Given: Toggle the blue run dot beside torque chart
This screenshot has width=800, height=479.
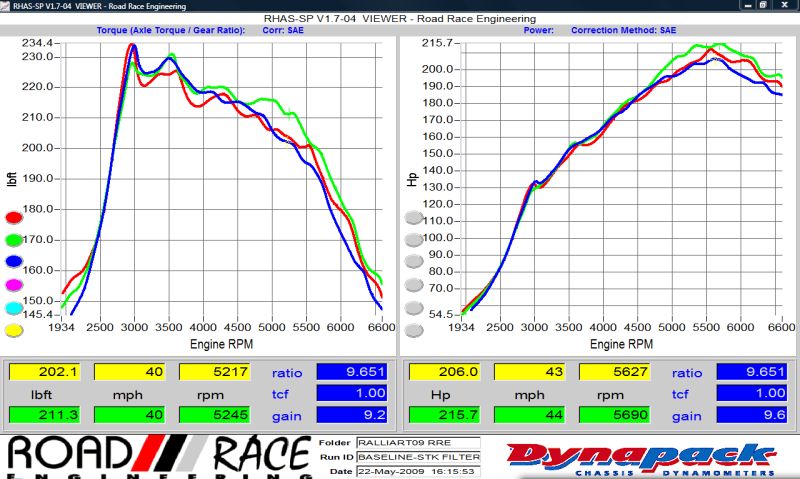Looking at the screenshot, I should 13,263.
